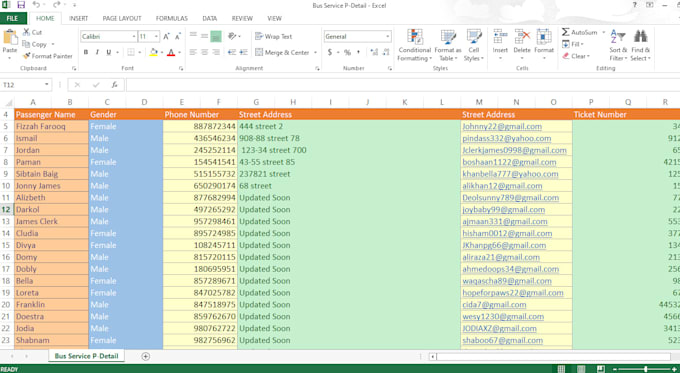The width and height of the screenshot is (680, 373).
Task: Toggle Align Right for cell text
Action: [x=216, y=52]
